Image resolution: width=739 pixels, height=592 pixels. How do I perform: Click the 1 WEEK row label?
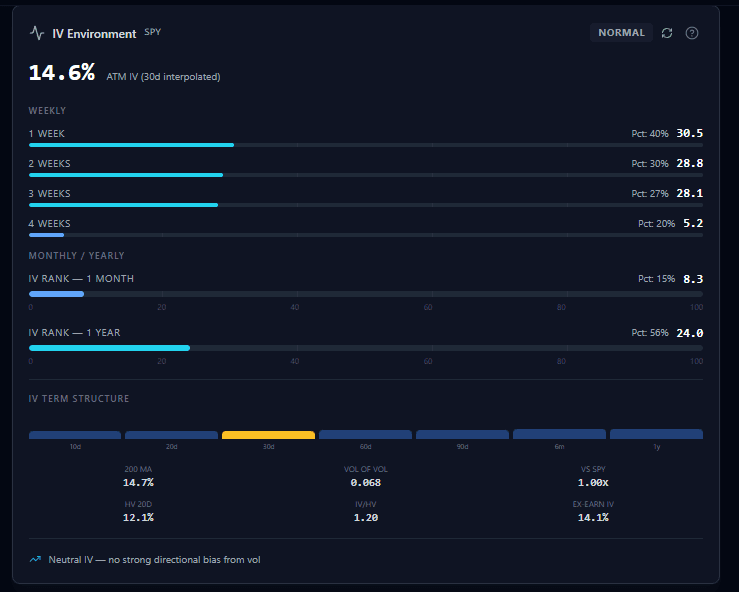(47, 134)
